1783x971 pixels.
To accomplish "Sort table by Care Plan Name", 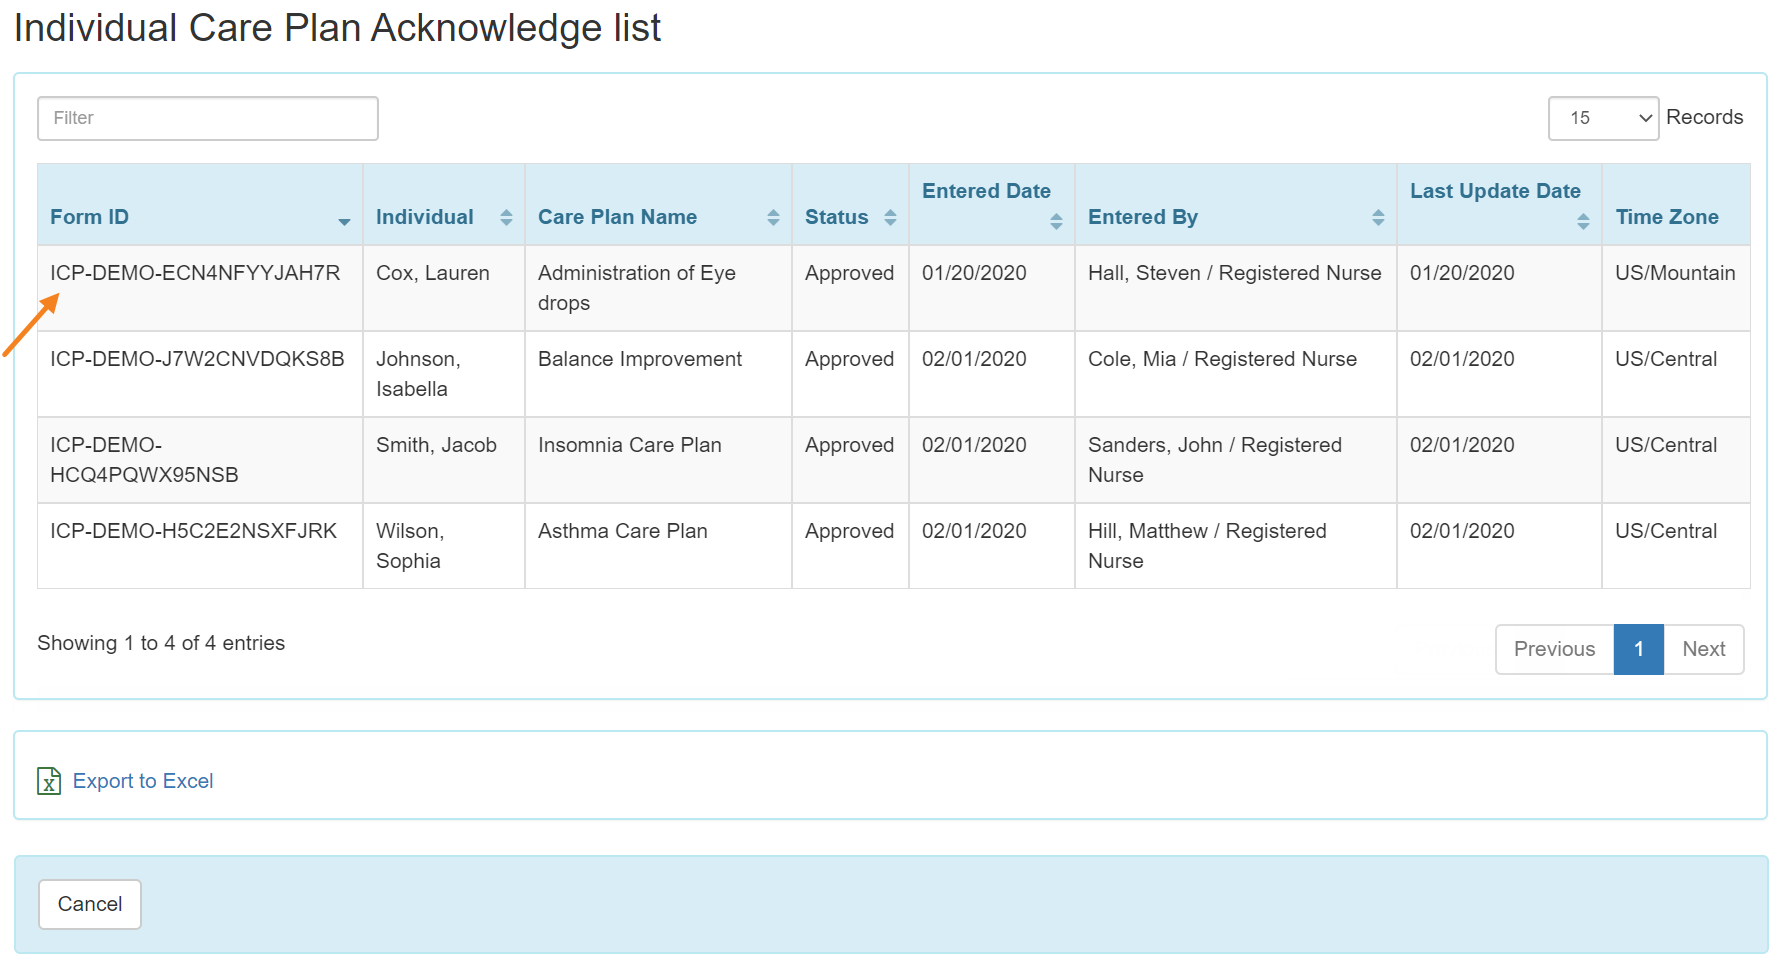I will coord(772,218).
